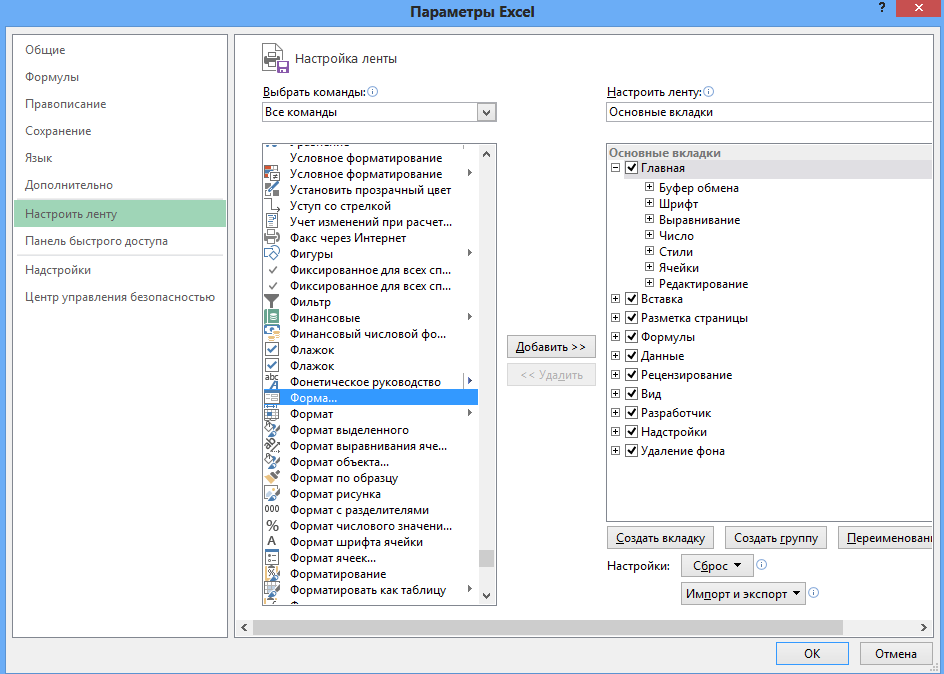944x674 pixels.
Task: Click the command list scroll-down arrow
Action: coord(486,596)
